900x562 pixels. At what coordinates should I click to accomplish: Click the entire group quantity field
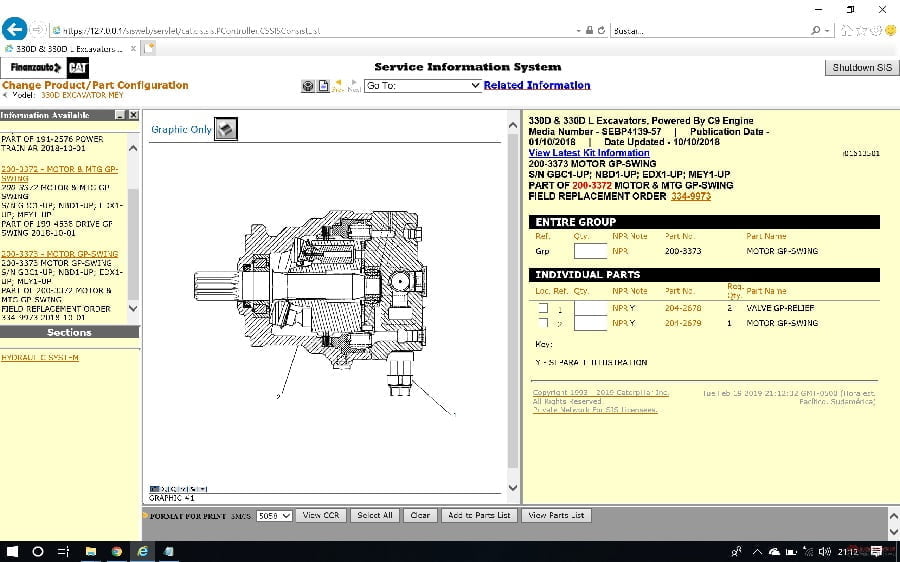(591, 251)
